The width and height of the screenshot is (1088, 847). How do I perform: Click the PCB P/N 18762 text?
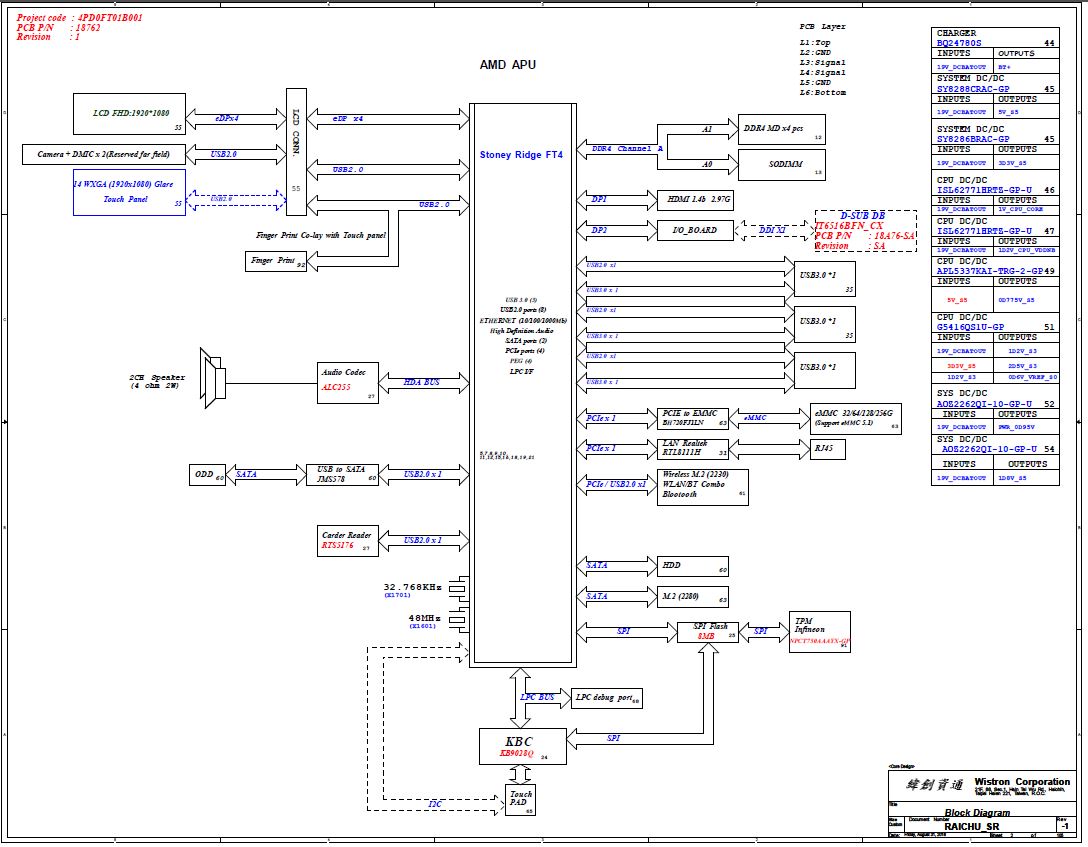click(x=58, y=28)
